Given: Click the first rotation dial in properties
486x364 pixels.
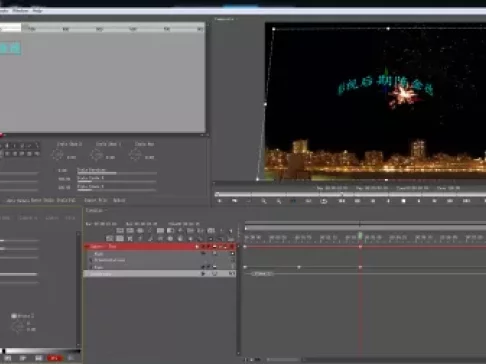Looking at the screenshot, I should (x=57, y=155).
